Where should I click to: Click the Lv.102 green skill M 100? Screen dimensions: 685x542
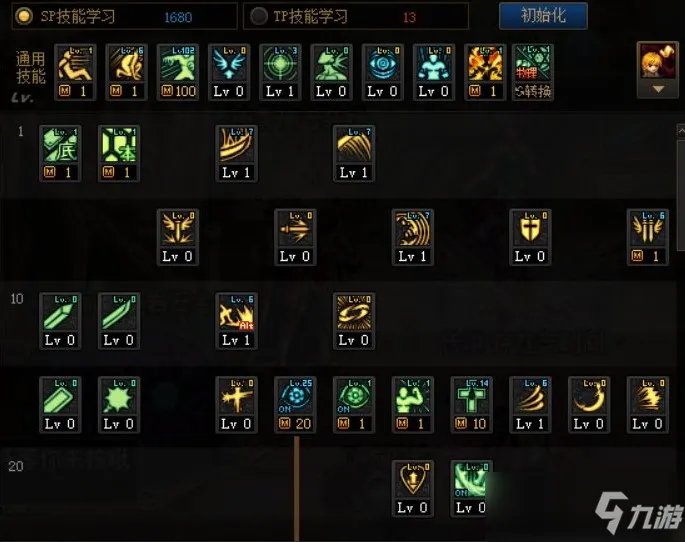tap(178, 72)
